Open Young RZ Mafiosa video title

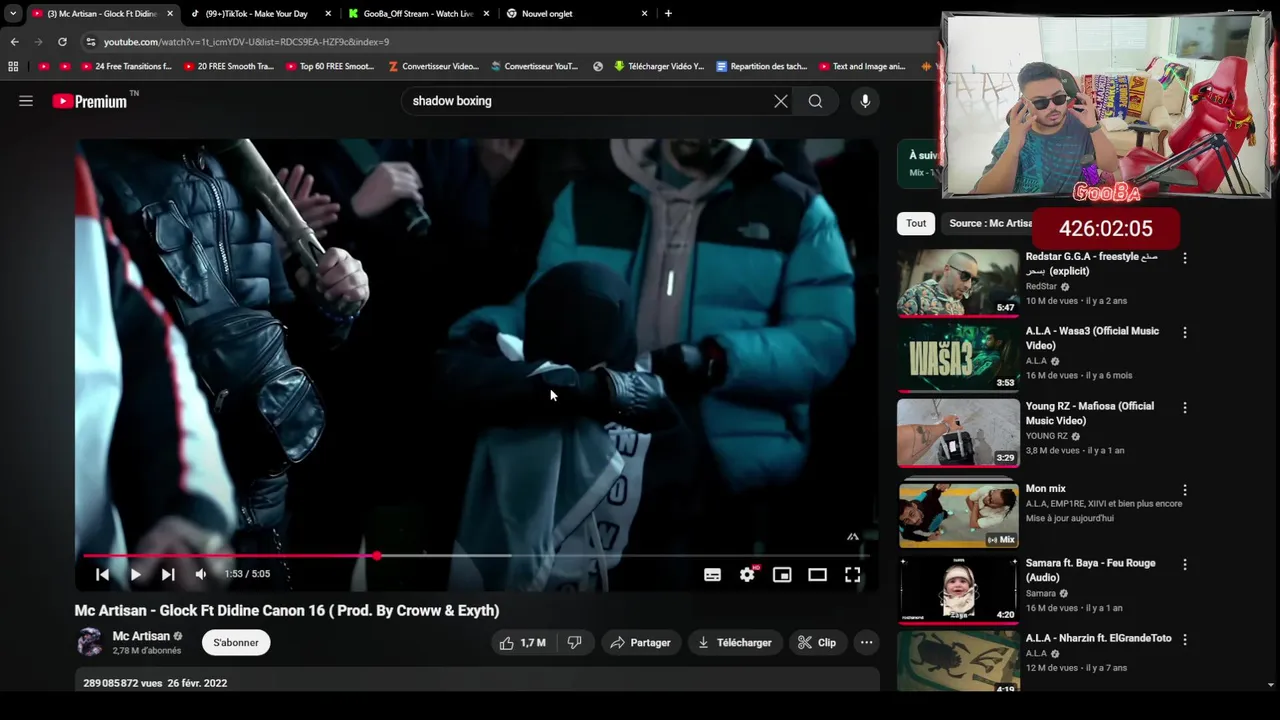click(1089, 413)
